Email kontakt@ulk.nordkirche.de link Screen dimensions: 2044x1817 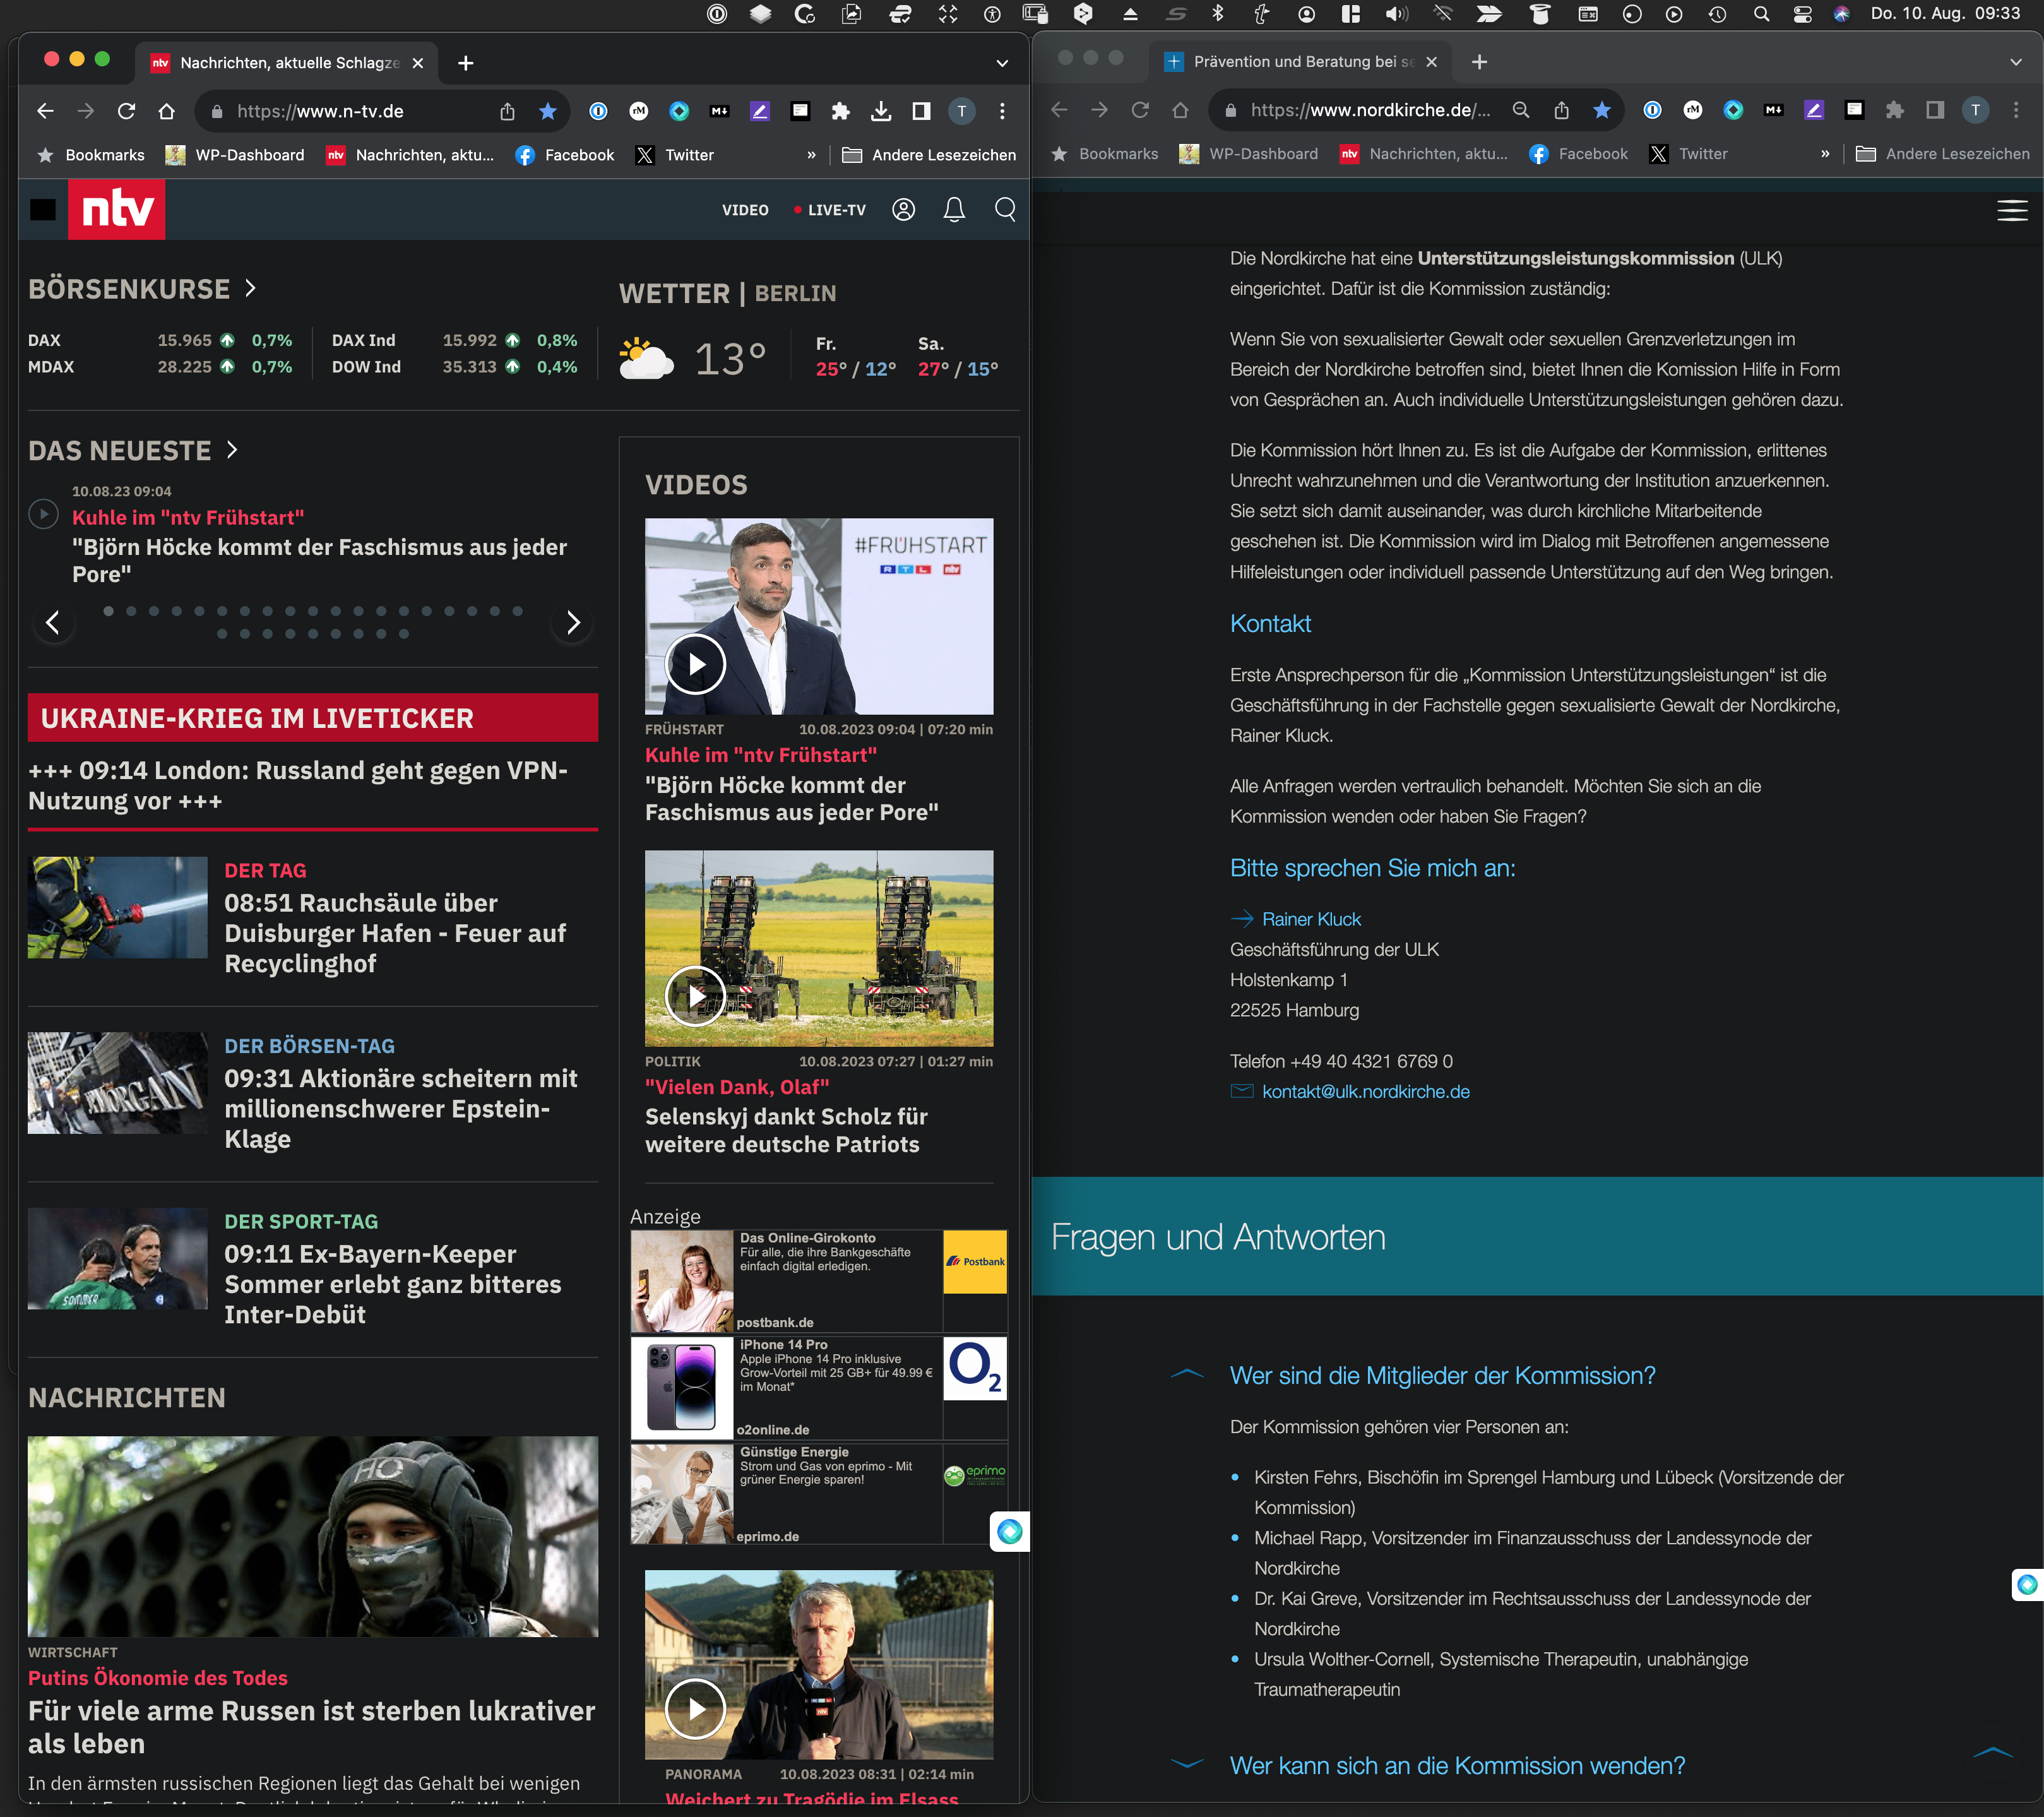point(1365,1091)
